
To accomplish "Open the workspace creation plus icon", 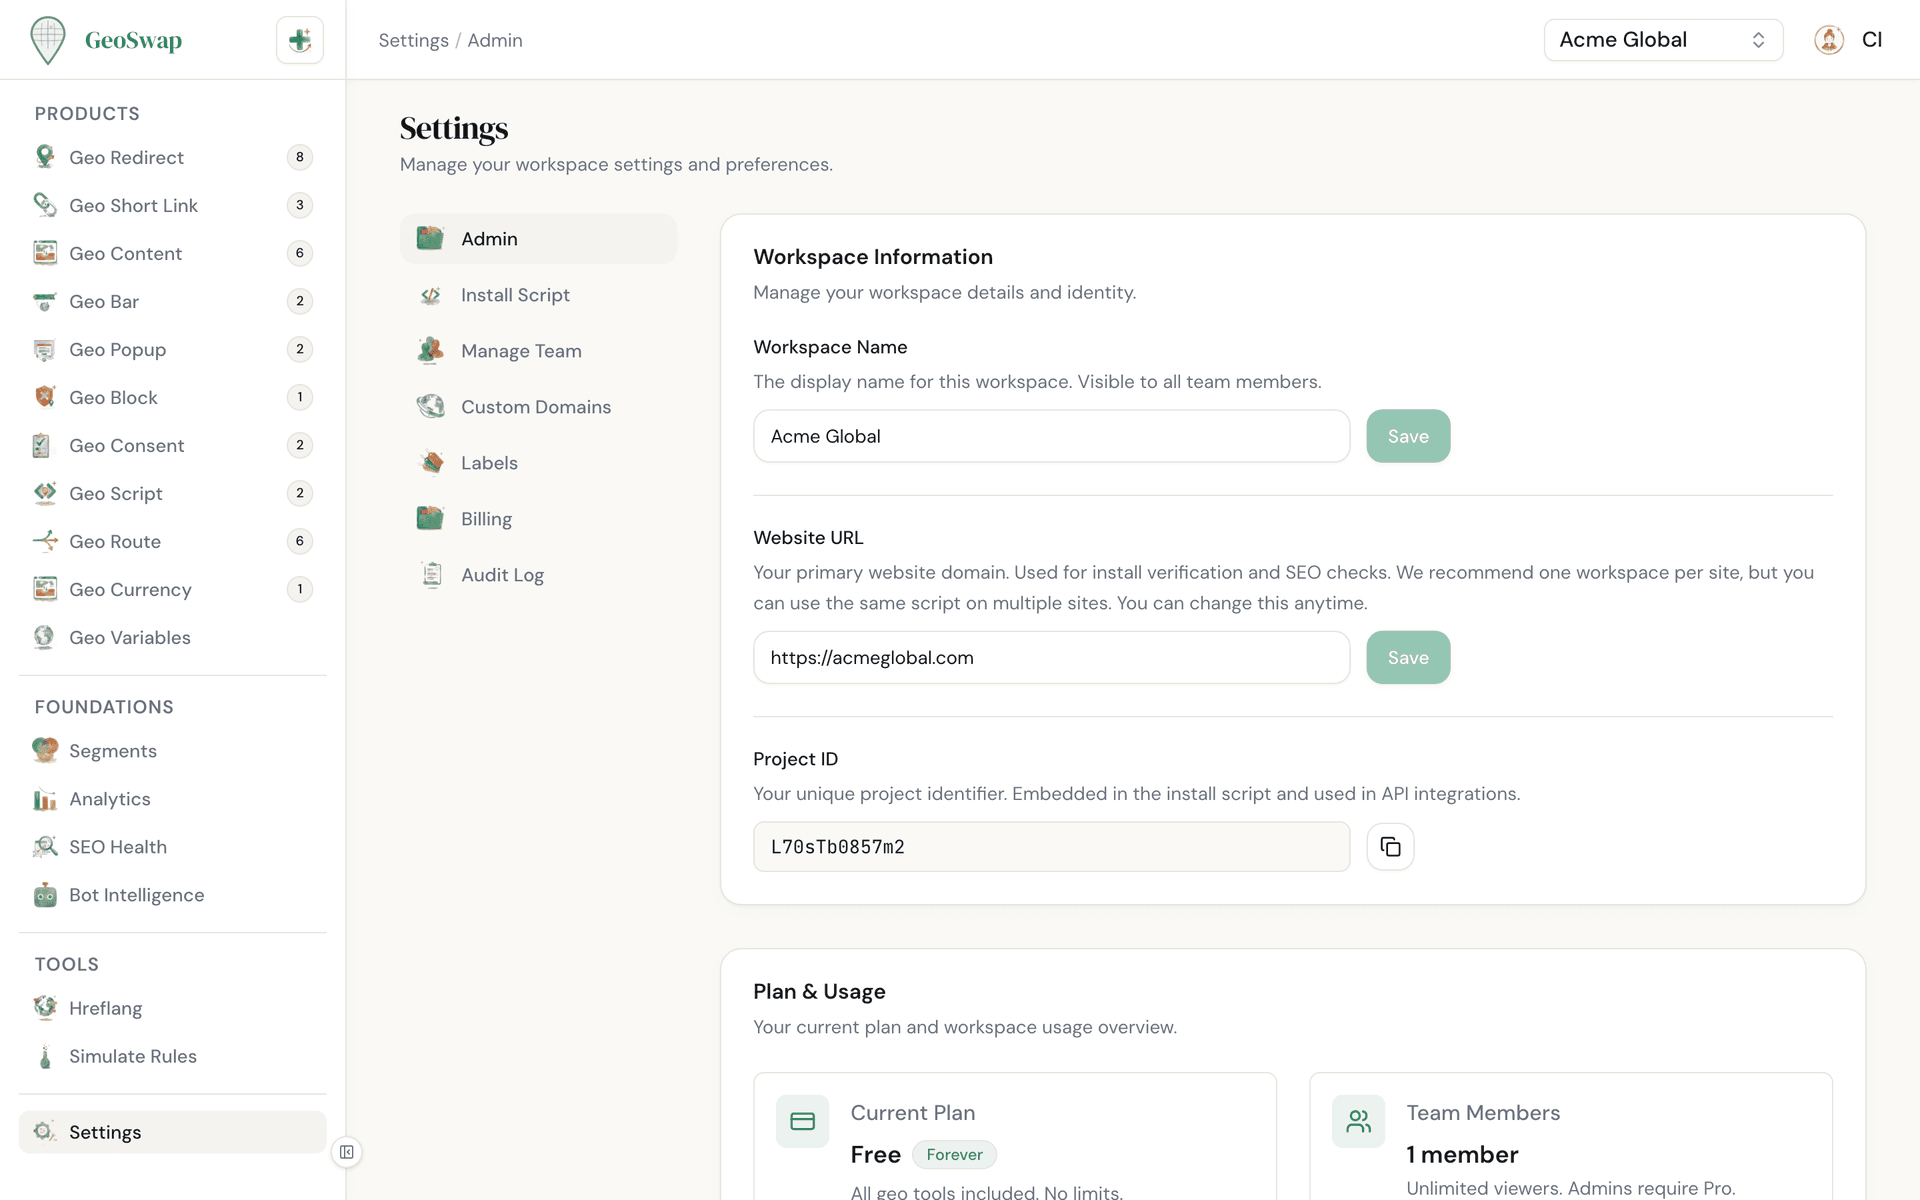I will click(x=299, y=40).
